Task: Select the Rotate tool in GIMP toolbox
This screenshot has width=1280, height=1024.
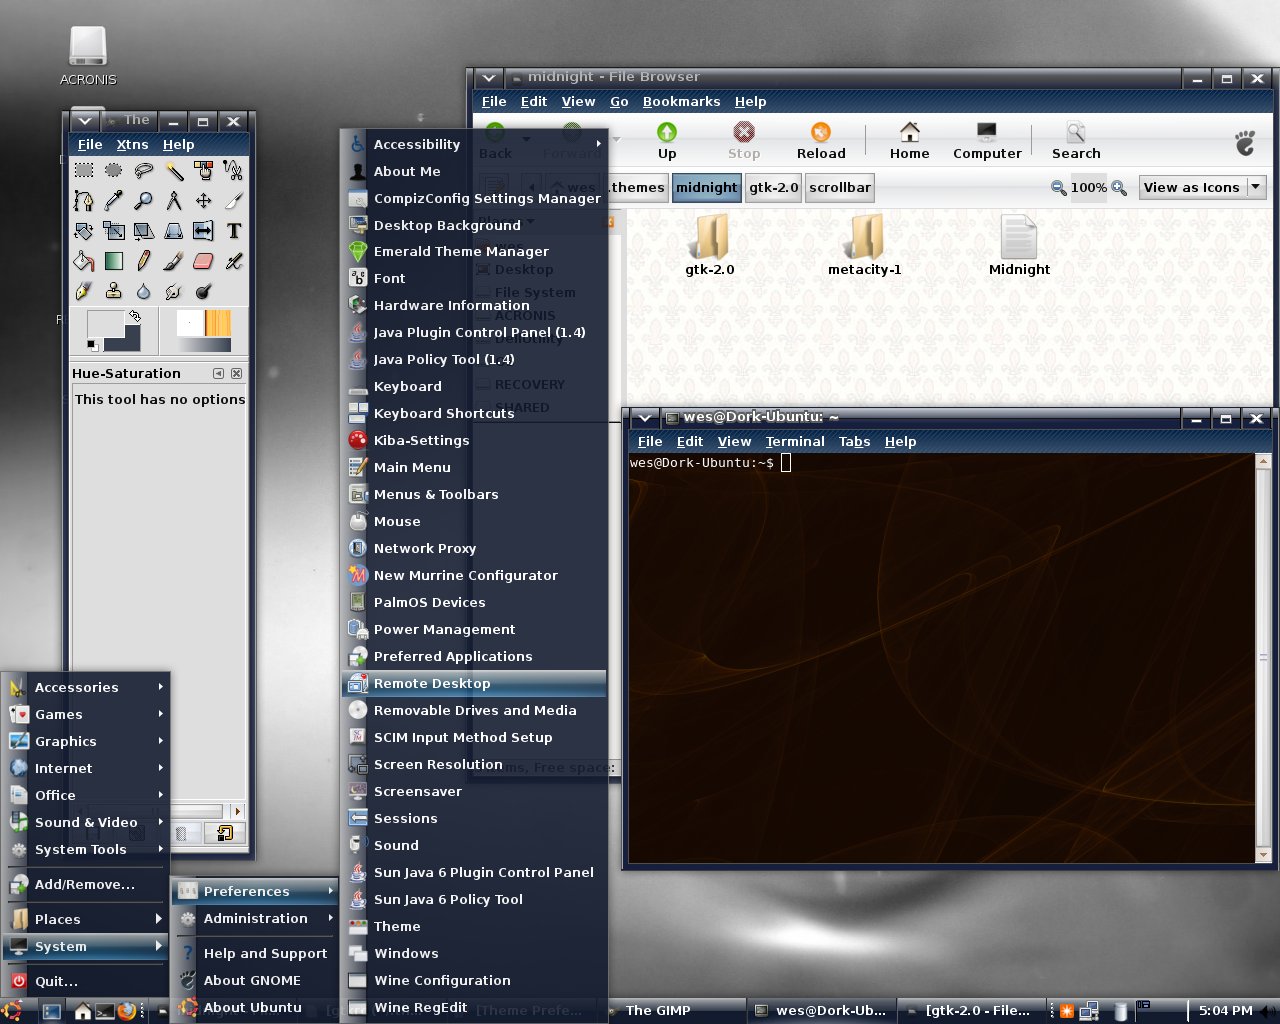Action: pos(84,231)
